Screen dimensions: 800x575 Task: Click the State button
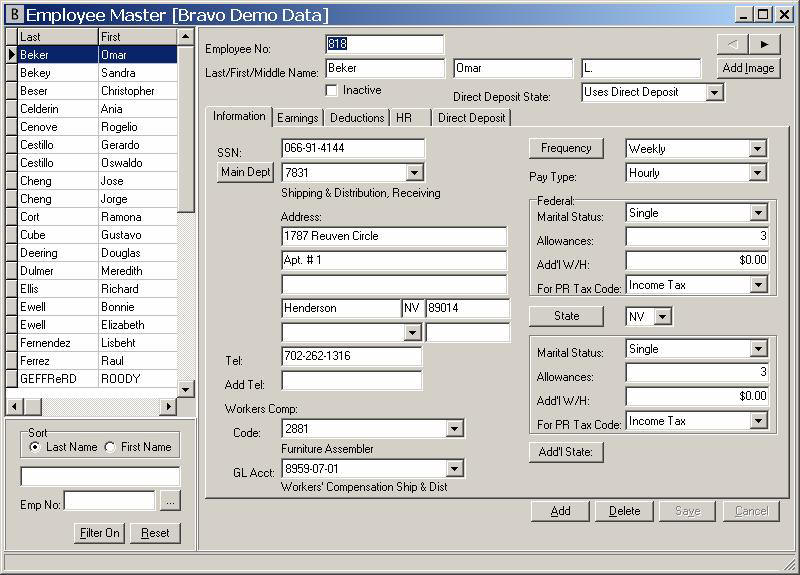tap(566, 316)
